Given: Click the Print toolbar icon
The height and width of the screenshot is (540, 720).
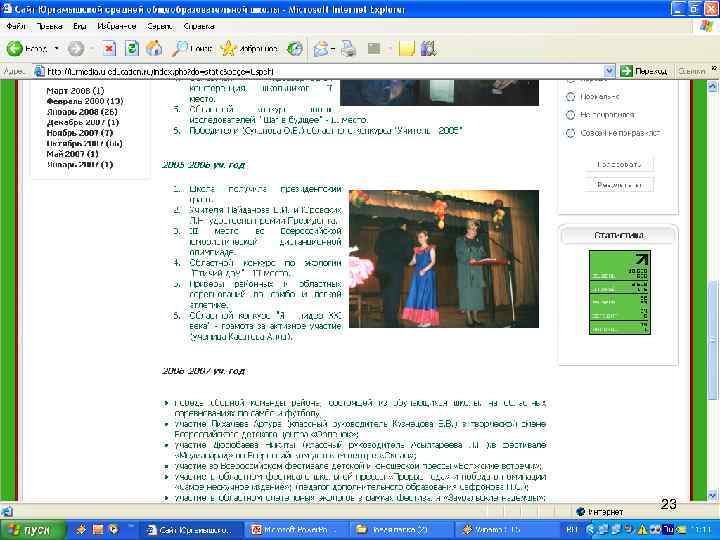Looking at the screenshot, I should (x=348, y=48).
